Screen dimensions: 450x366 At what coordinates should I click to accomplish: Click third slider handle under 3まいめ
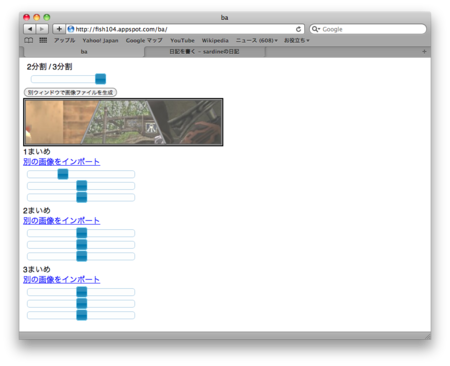click(82, 315)
